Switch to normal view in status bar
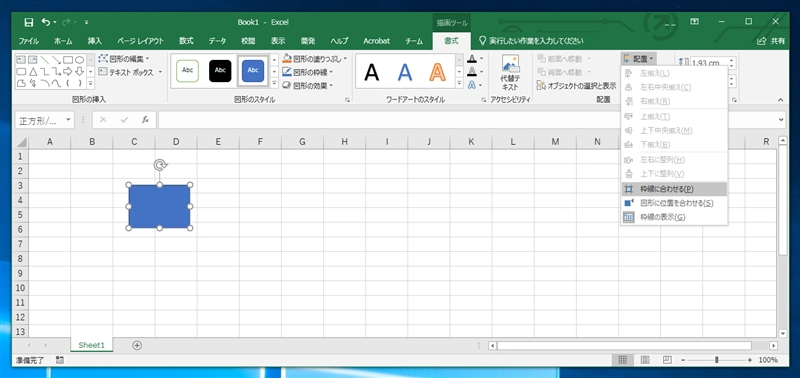Screen dimensions: 800x378 (622, 360)
